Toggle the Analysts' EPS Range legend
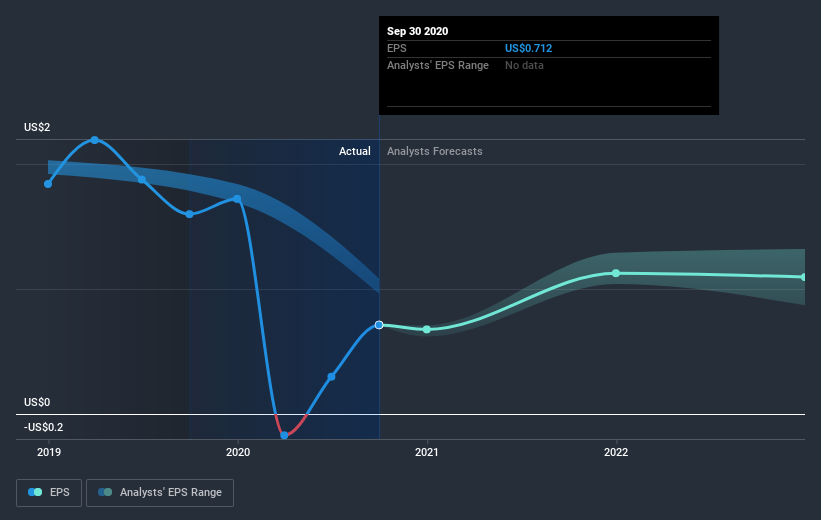Screen dimensions: 821x520 (x=160, y=493)
